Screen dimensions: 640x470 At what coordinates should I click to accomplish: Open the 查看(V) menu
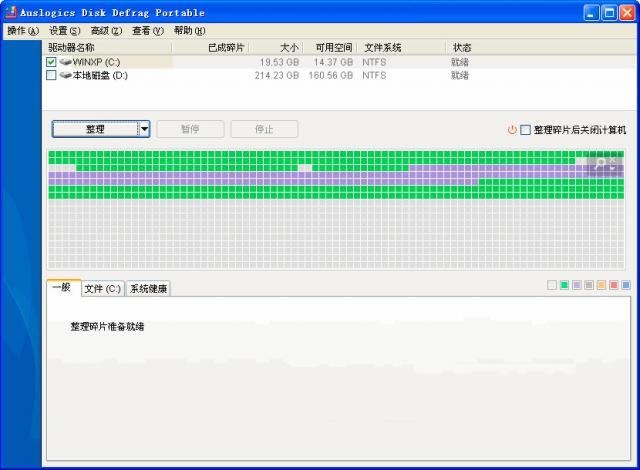point(148,31)
